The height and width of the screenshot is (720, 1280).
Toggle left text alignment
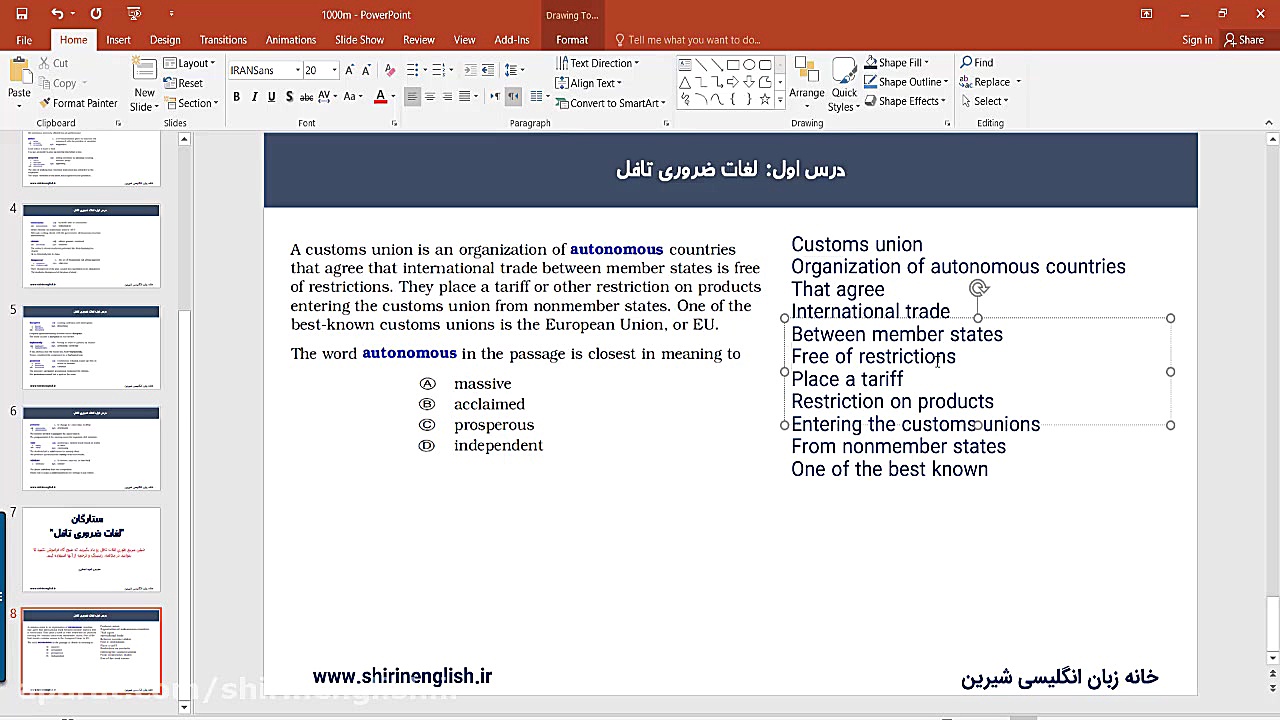point(412,97)
